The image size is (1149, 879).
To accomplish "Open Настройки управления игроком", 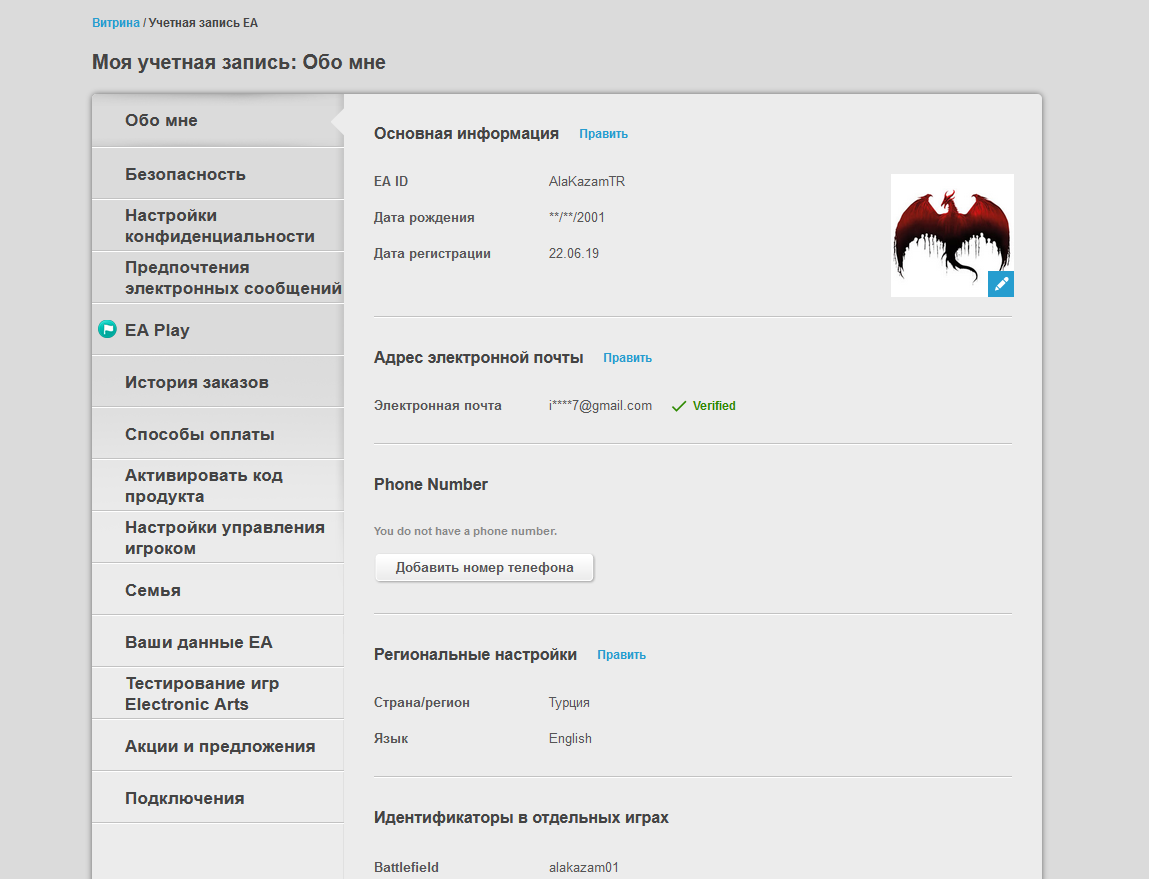I will click(x=218, y=538).
